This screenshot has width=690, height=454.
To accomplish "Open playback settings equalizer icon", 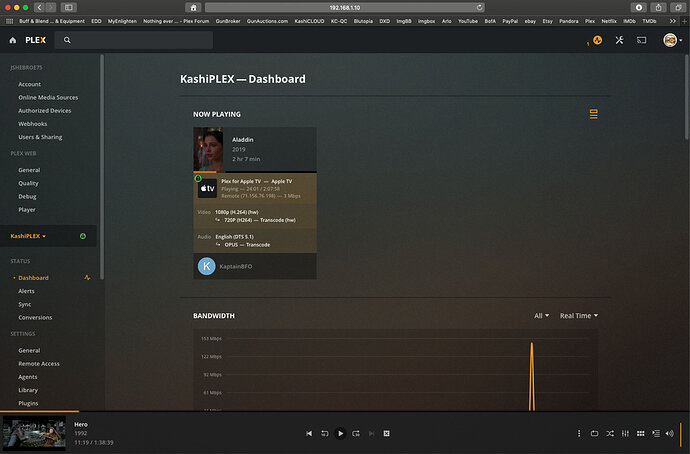I will click(x=625, y=433).
